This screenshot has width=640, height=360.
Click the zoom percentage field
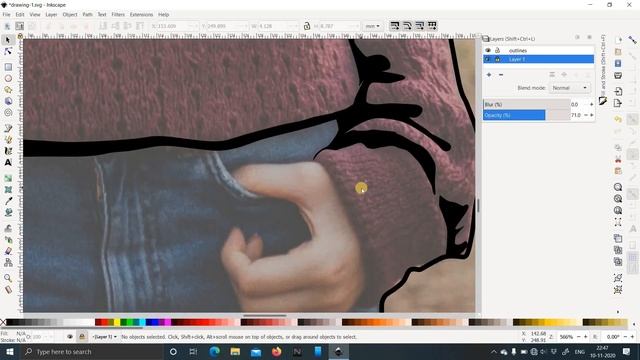click(x=566, y=337)
